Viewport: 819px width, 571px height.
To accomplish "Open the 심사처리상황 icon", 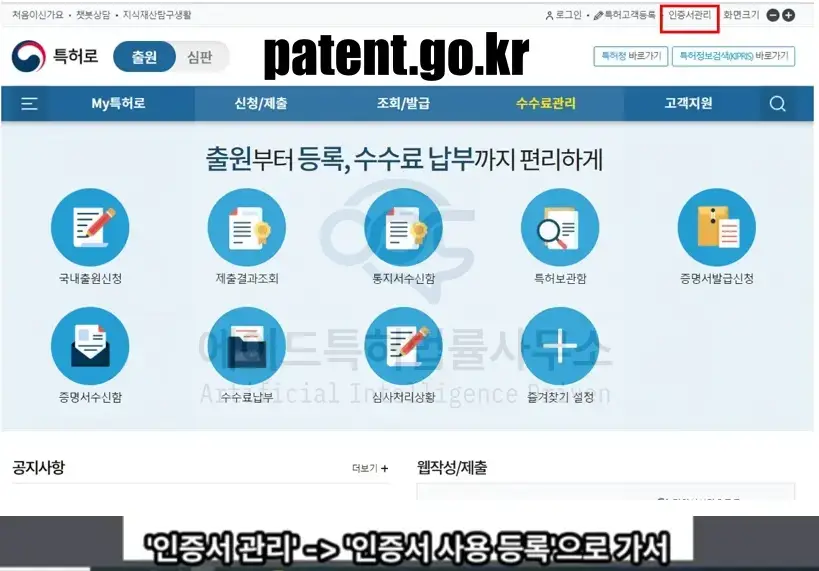I will pos(403,346).
